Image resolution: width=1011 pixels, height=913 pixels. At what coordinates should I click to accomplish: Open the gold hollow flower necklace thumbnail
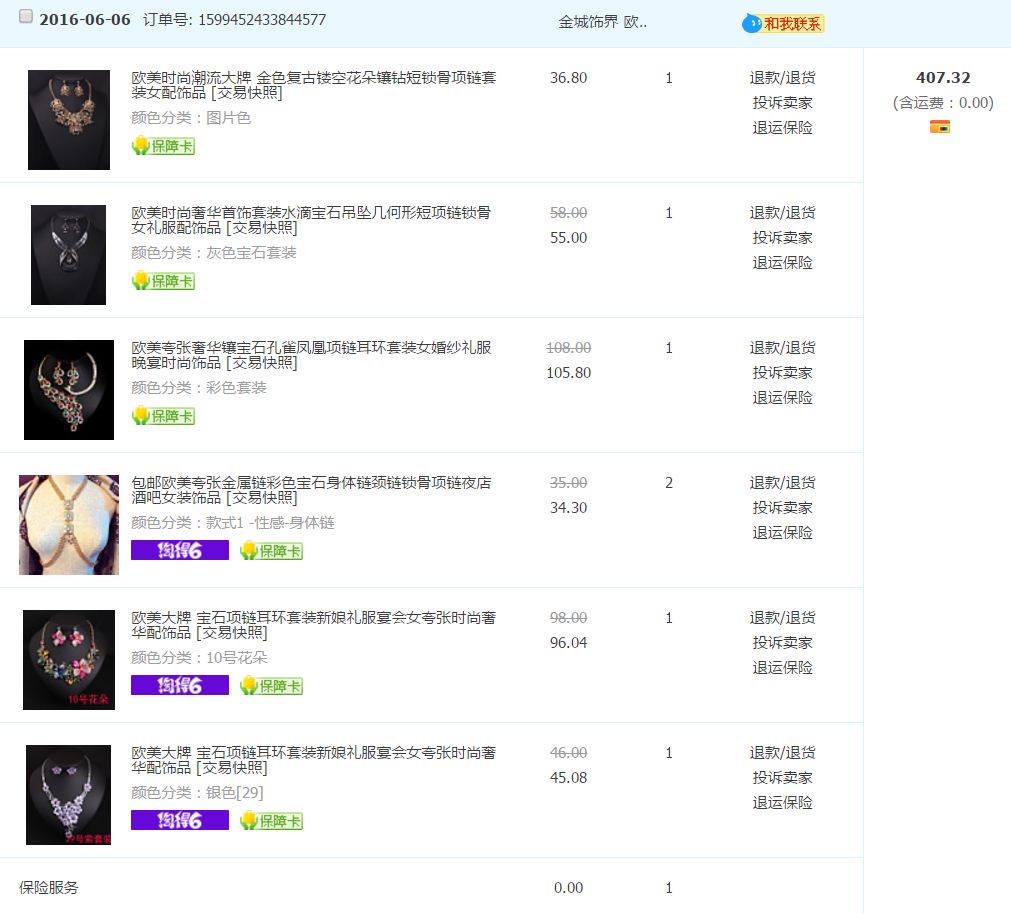(x=69, y=120)
